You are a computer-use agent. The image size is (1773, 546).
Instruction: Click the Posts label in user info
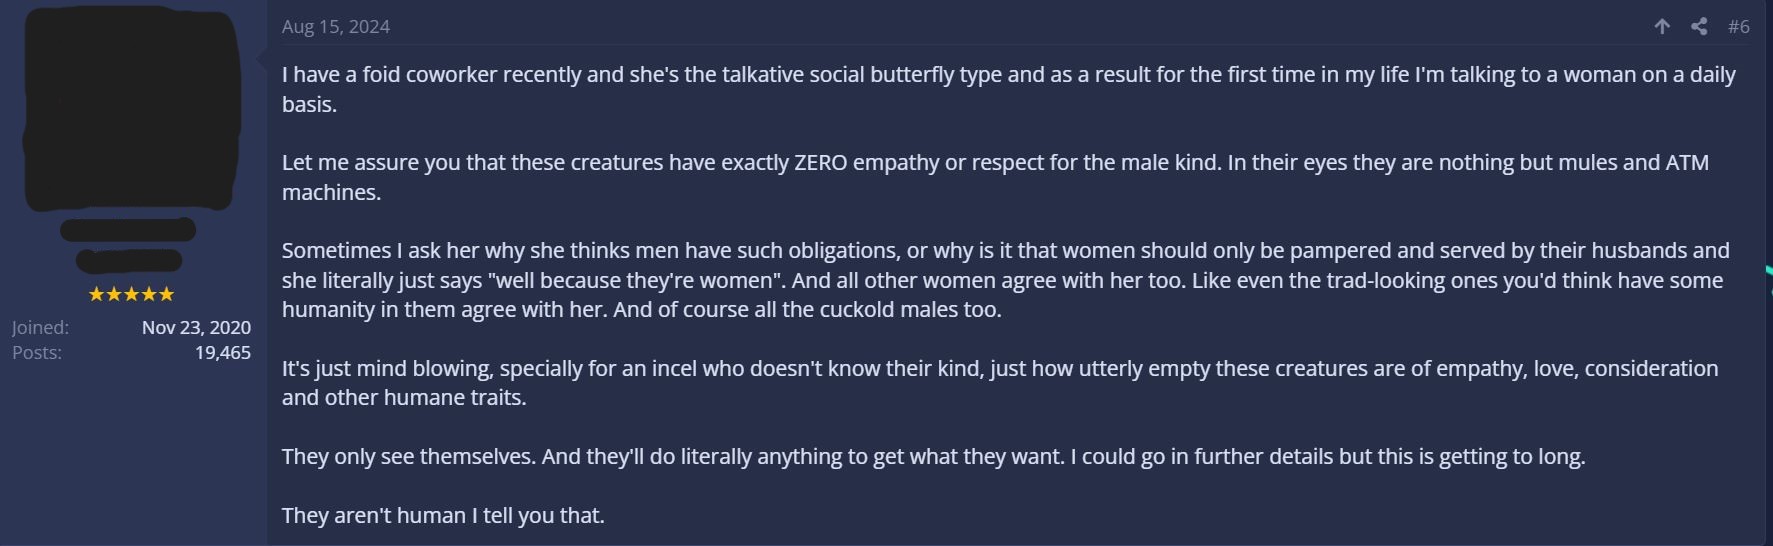[37, 353]
